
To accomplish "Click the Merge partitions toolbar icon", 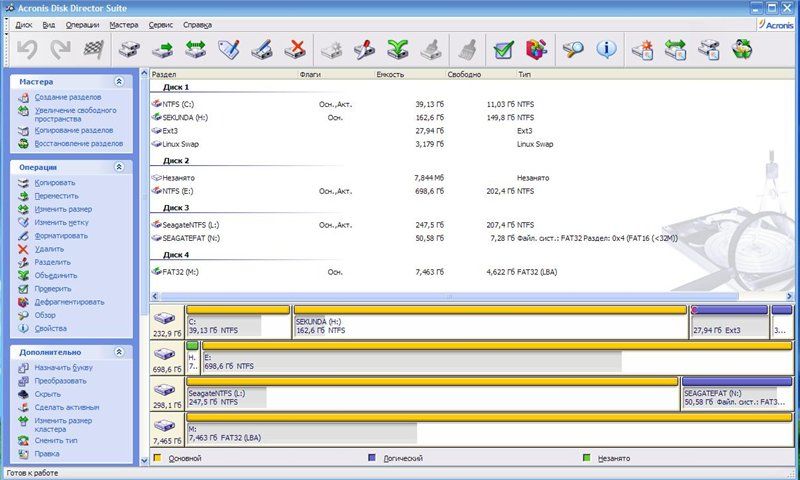I will pos(397,49).
